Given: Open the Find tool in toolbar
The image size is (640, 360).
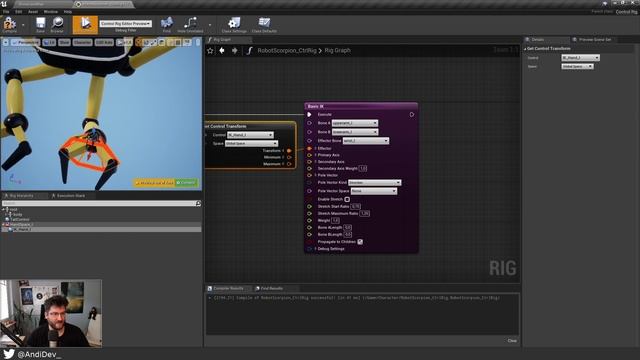Looking at the screenshot, I should 167,25.
